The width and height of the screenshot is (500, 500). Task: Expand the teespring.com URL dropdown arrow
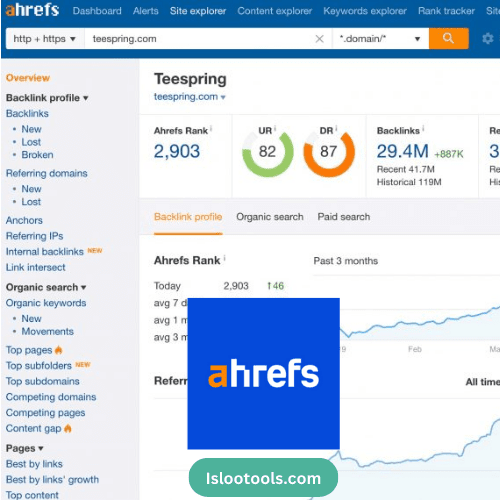pos(223,97)
